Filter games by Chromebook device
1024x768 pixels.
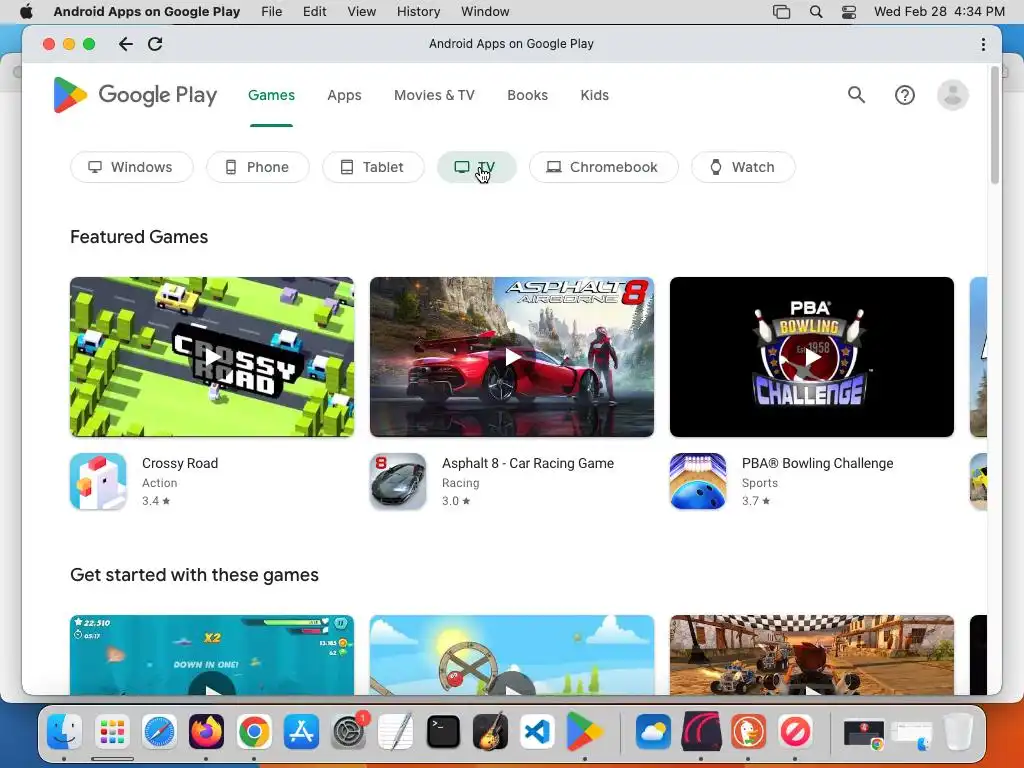pos(604,167)
